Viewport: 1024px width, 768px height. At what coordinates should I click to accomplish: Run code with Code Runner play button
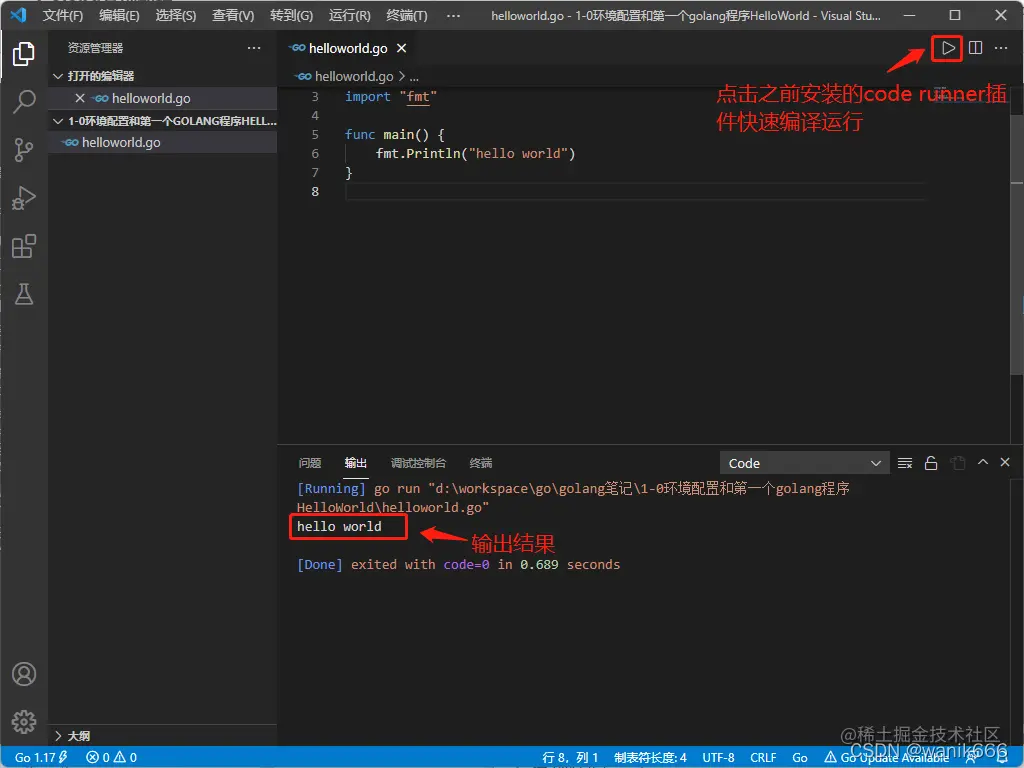click(948, 48)
